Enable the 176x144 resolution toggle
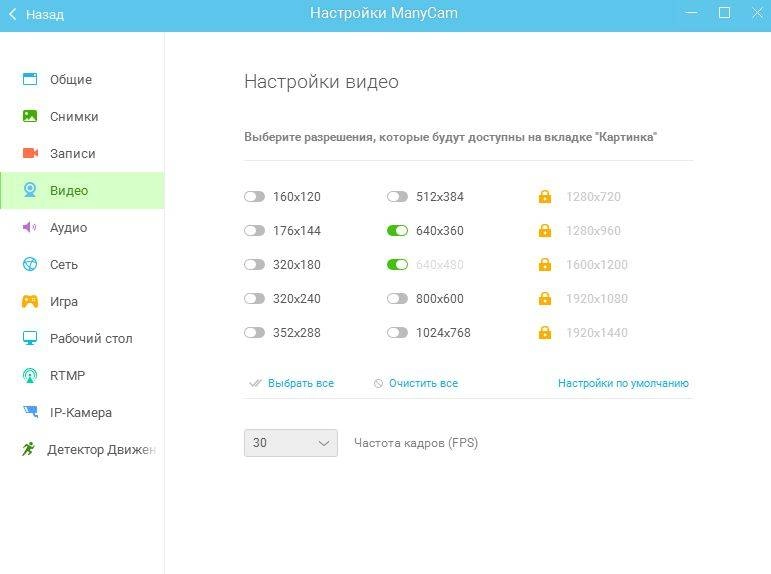Viewport: 771px width, 574px height. (x=254, y=231)
